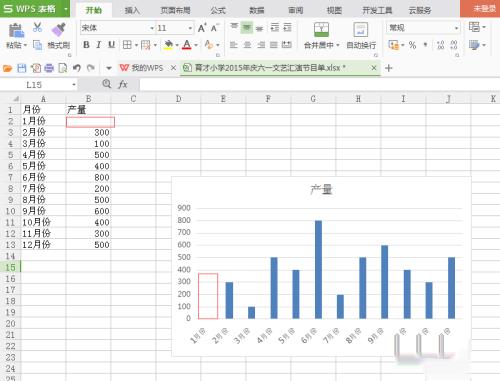Click the Auto Wrap Text icon
500x381 pixels.
coord(361,29)
